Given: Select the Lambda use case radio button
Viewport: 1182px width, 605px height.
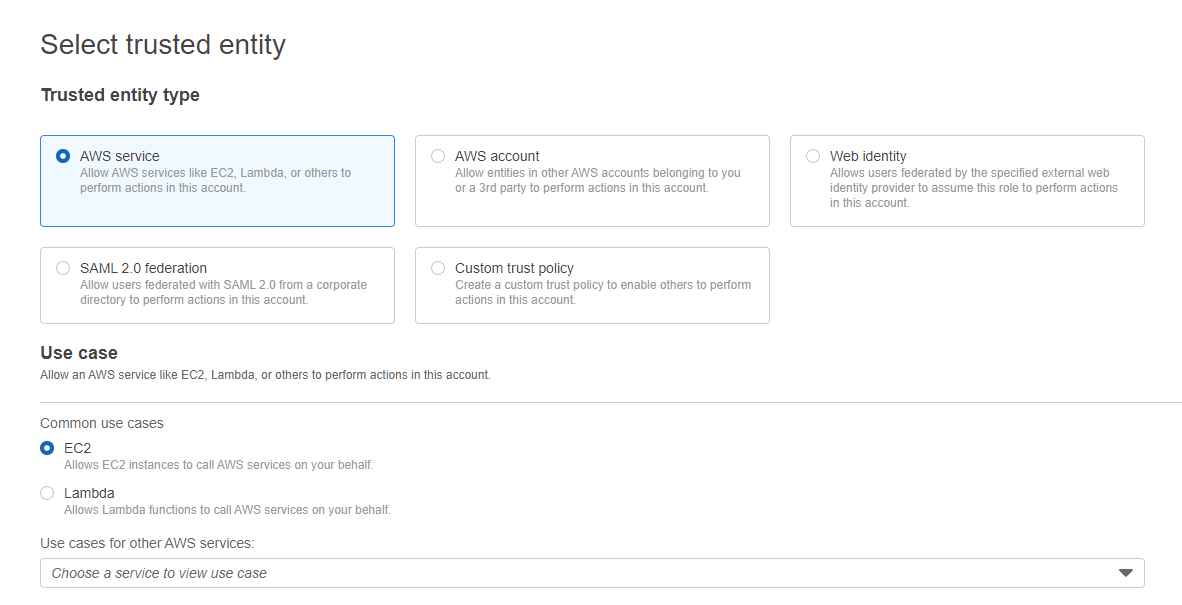Looking at the screenshot, I should (47, 493).
